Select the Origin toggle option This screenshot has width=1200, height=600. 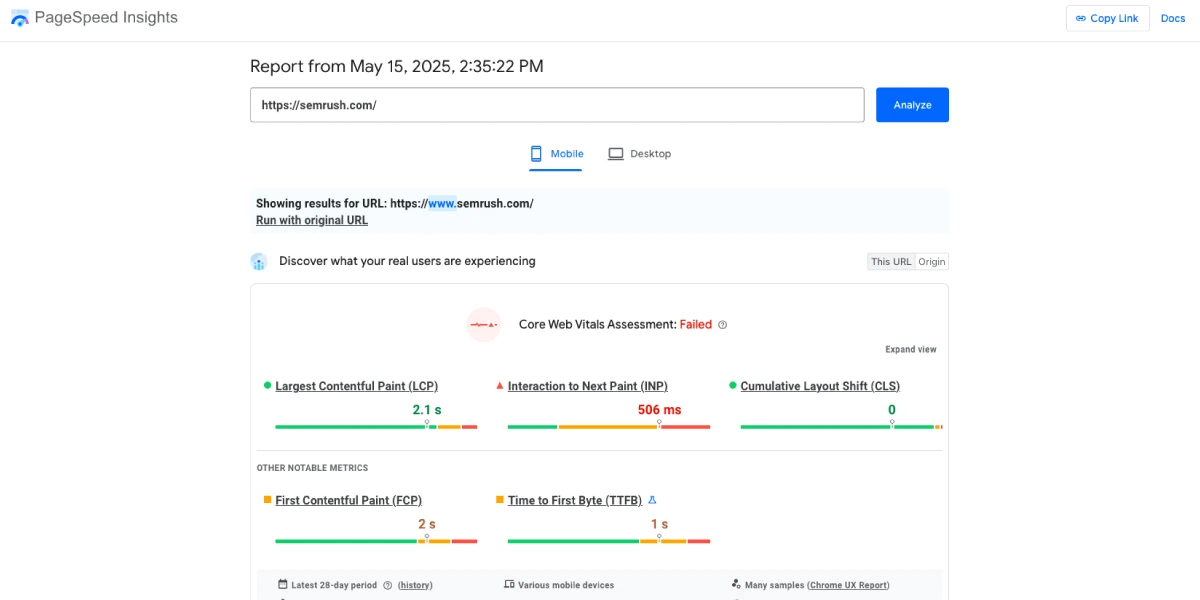click(932, 262)
